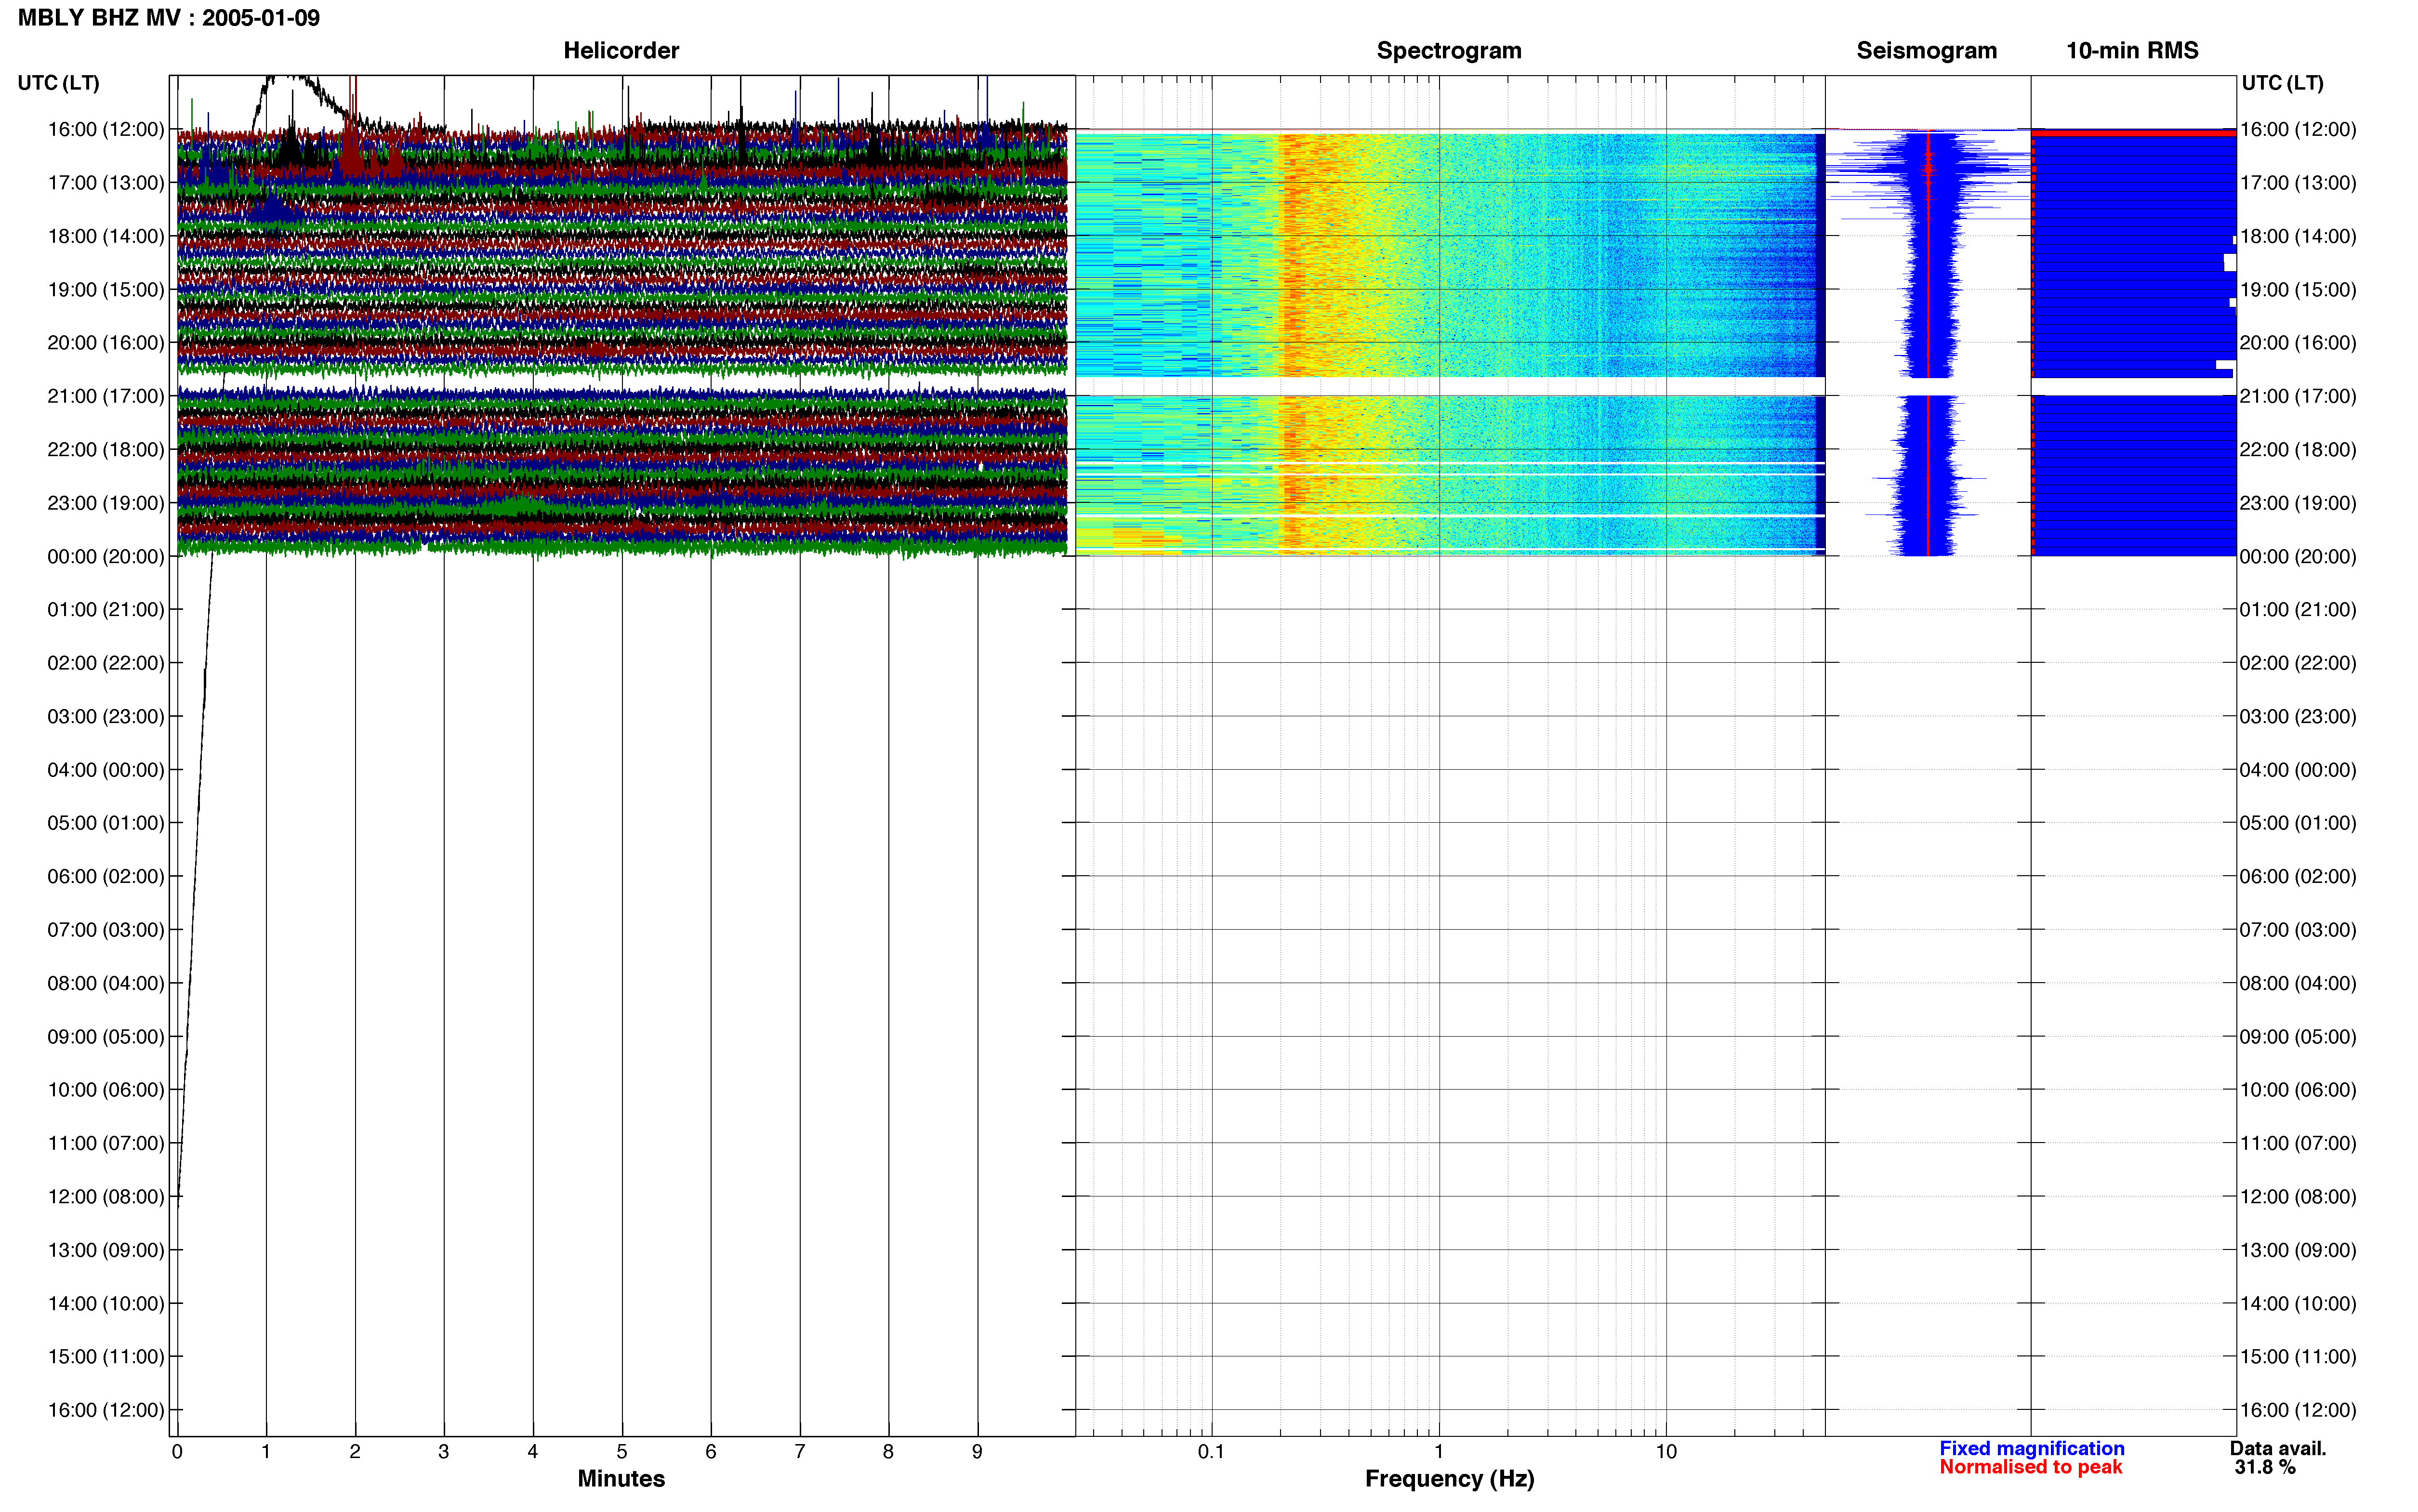The height and width of the screenshot is (1512, 2418).
Task: Click 23:00 (19:00) on the Helicorder time axis
Action: pyautogui.click(x=106, y=503)
